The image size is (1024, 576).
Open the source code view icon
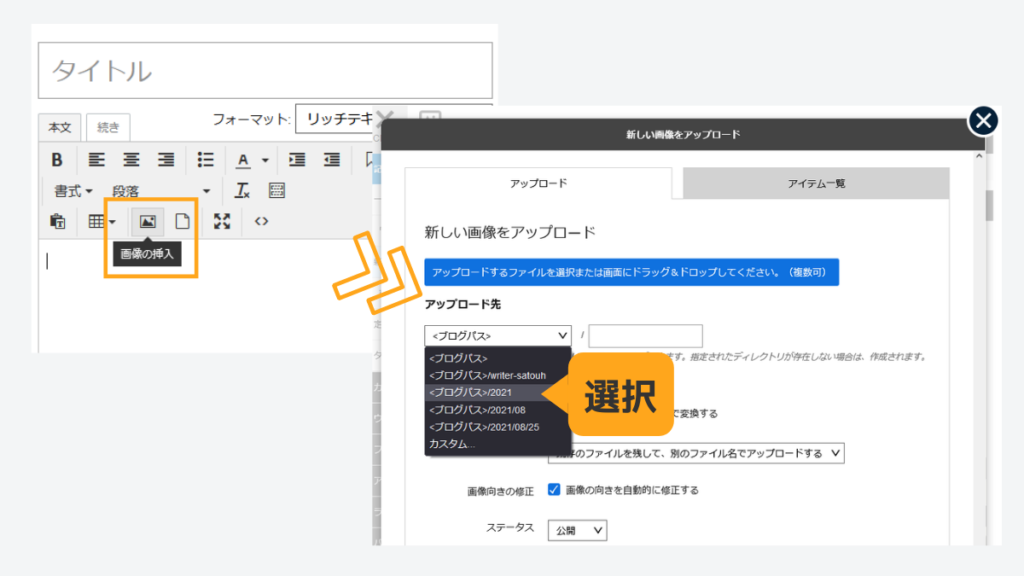pos(261,221)
